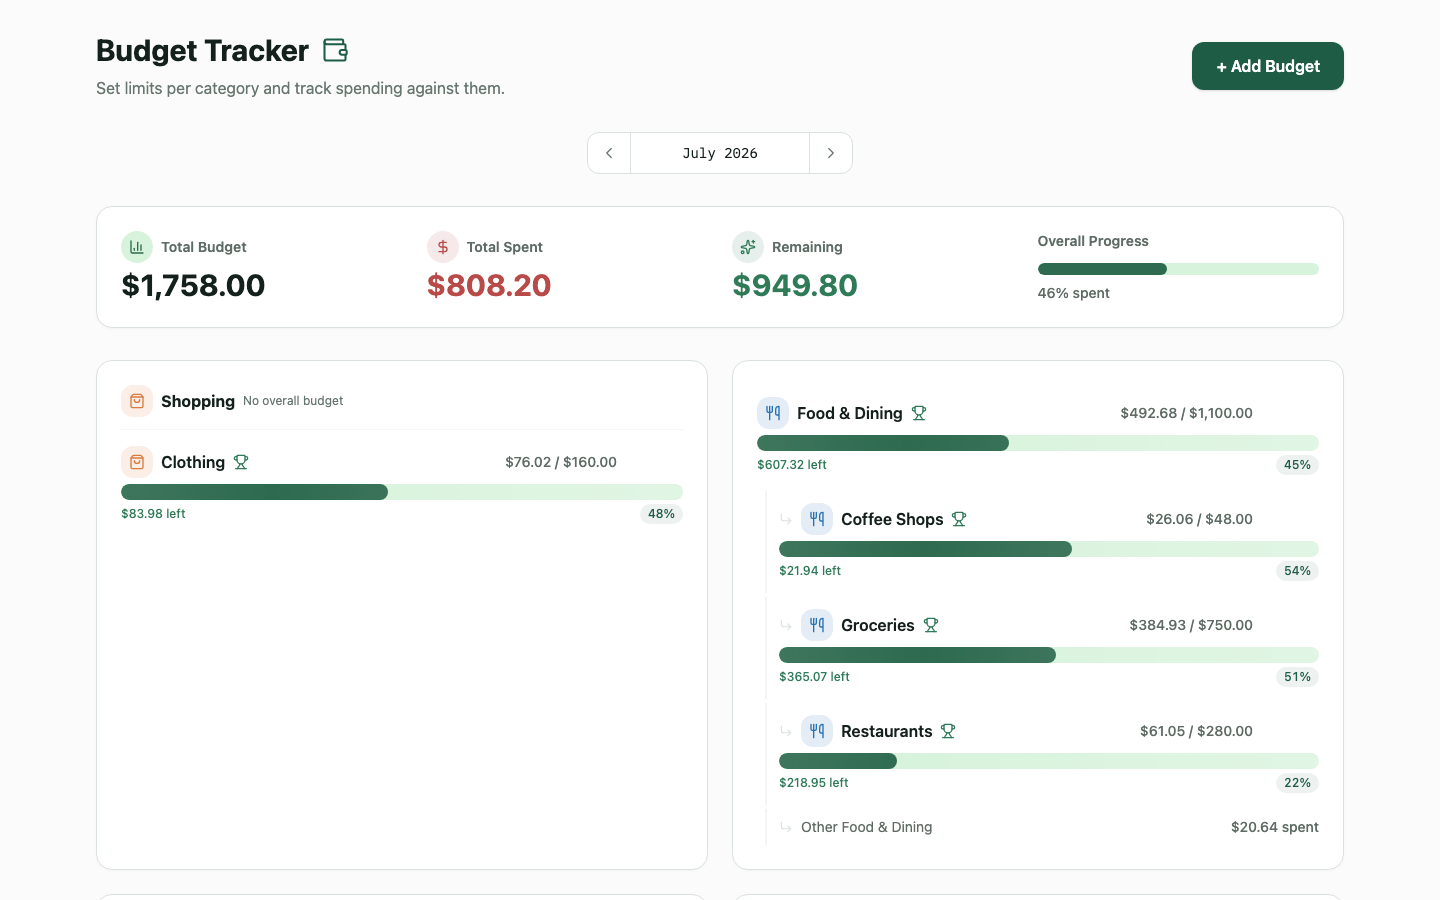Click the Budget Tracker page title

[202, 50]
